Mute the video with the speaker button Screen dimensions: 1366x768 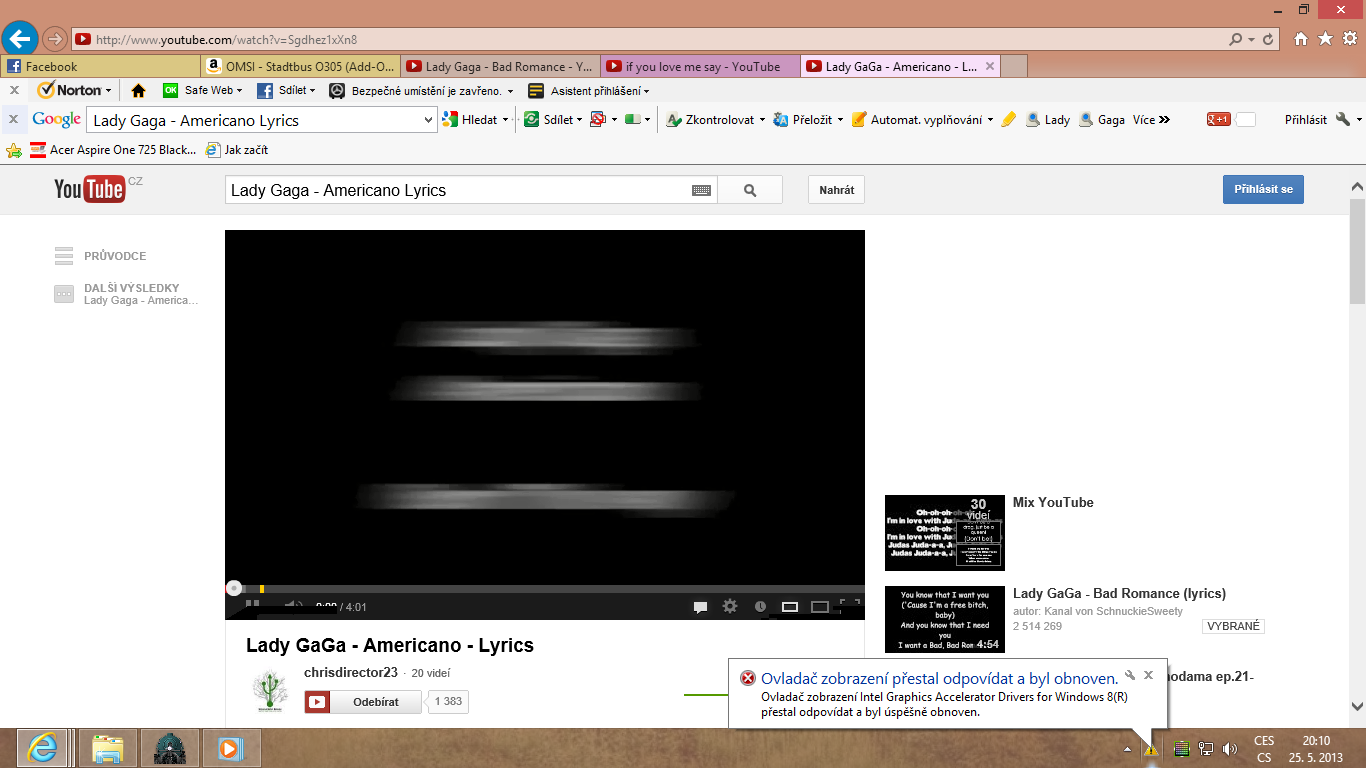(x=293, y=606)
